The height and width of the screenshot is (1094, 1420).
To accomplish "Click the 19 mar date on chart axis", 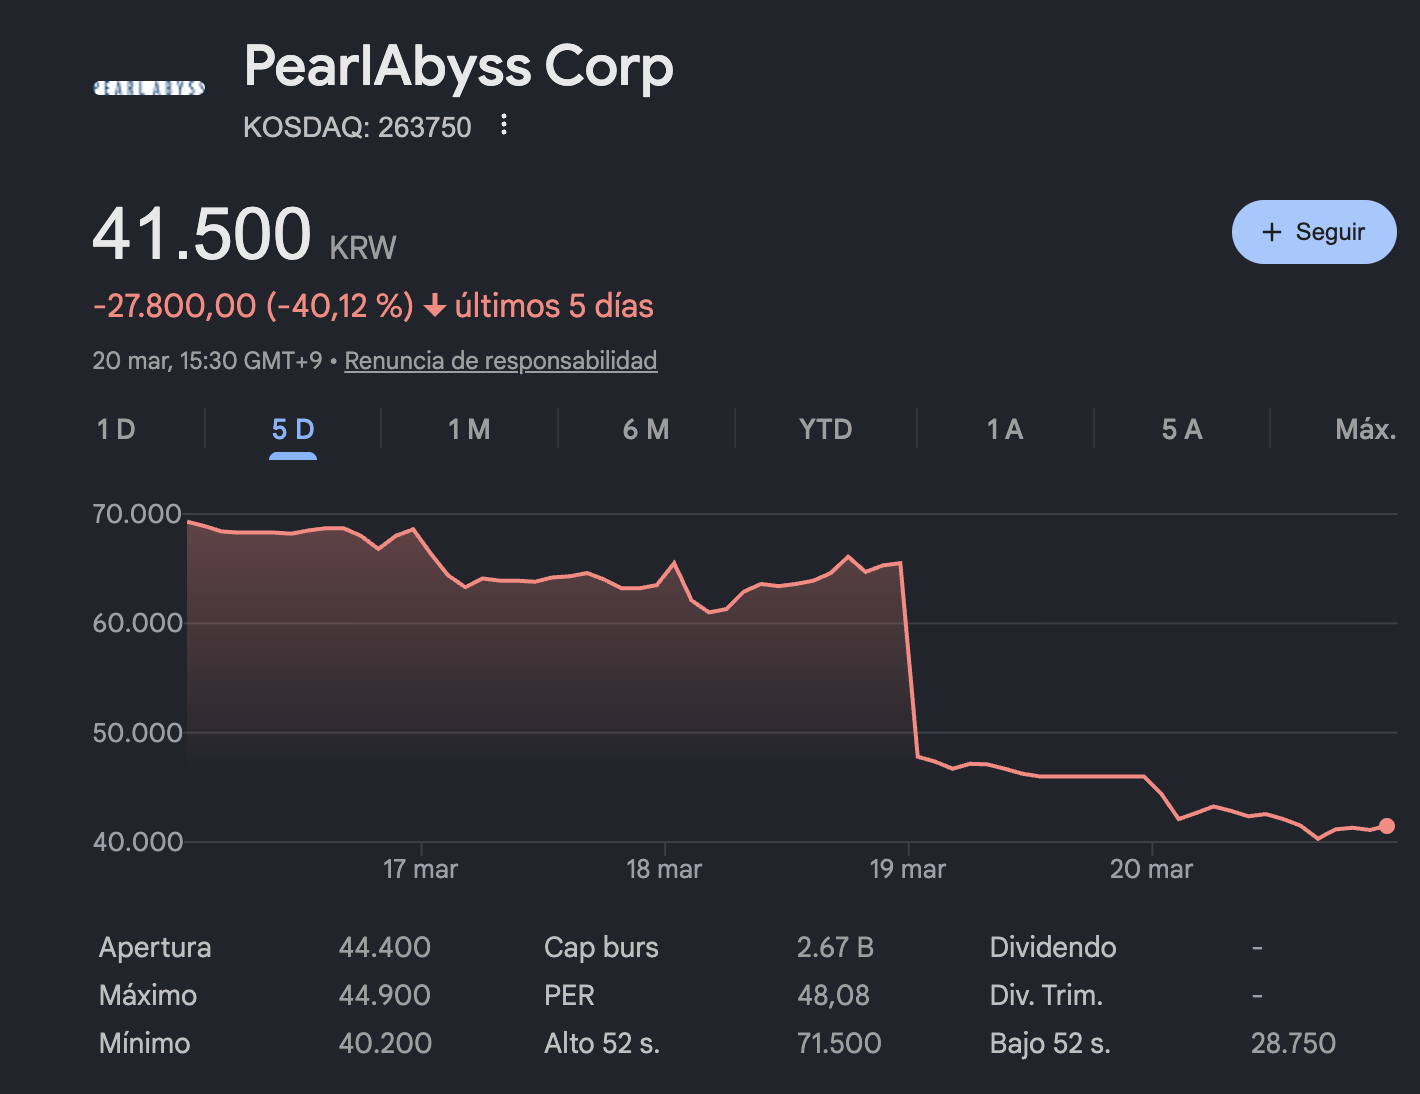I will (907, 869).
